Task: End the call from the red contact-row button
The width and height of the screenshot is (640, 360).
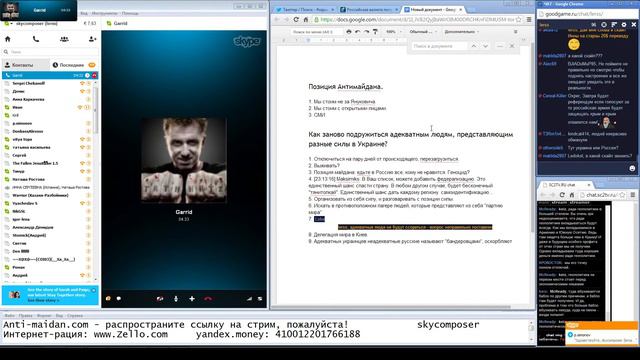Action: (x=94, y=76)
